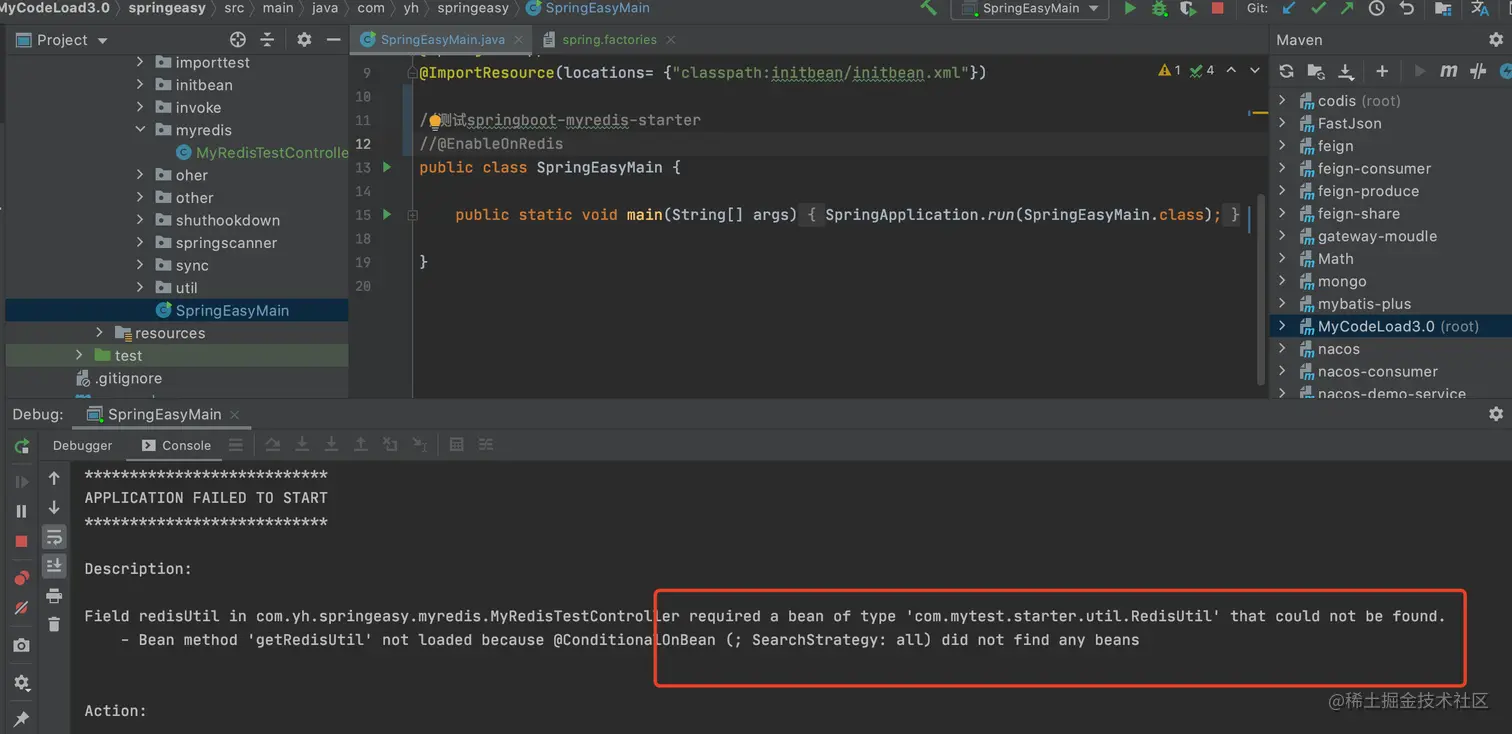Run with coverage shield icon
Screen dimensions: 1512x734
[x=1188, y=8]
